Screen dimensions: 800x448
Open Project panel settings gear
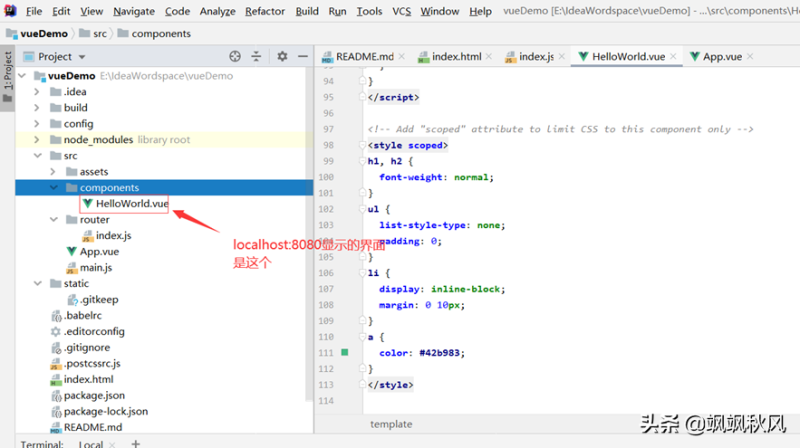tap(282, 57)
